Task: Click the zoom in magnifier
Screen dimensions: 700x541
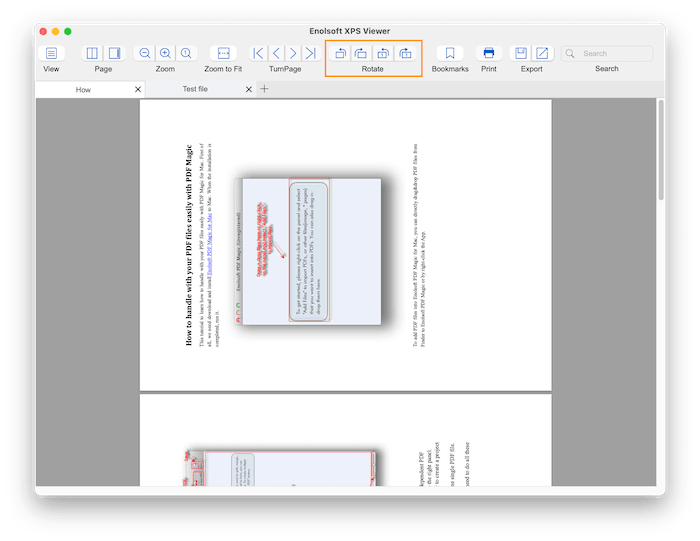Action: click(x=165, y=53)
